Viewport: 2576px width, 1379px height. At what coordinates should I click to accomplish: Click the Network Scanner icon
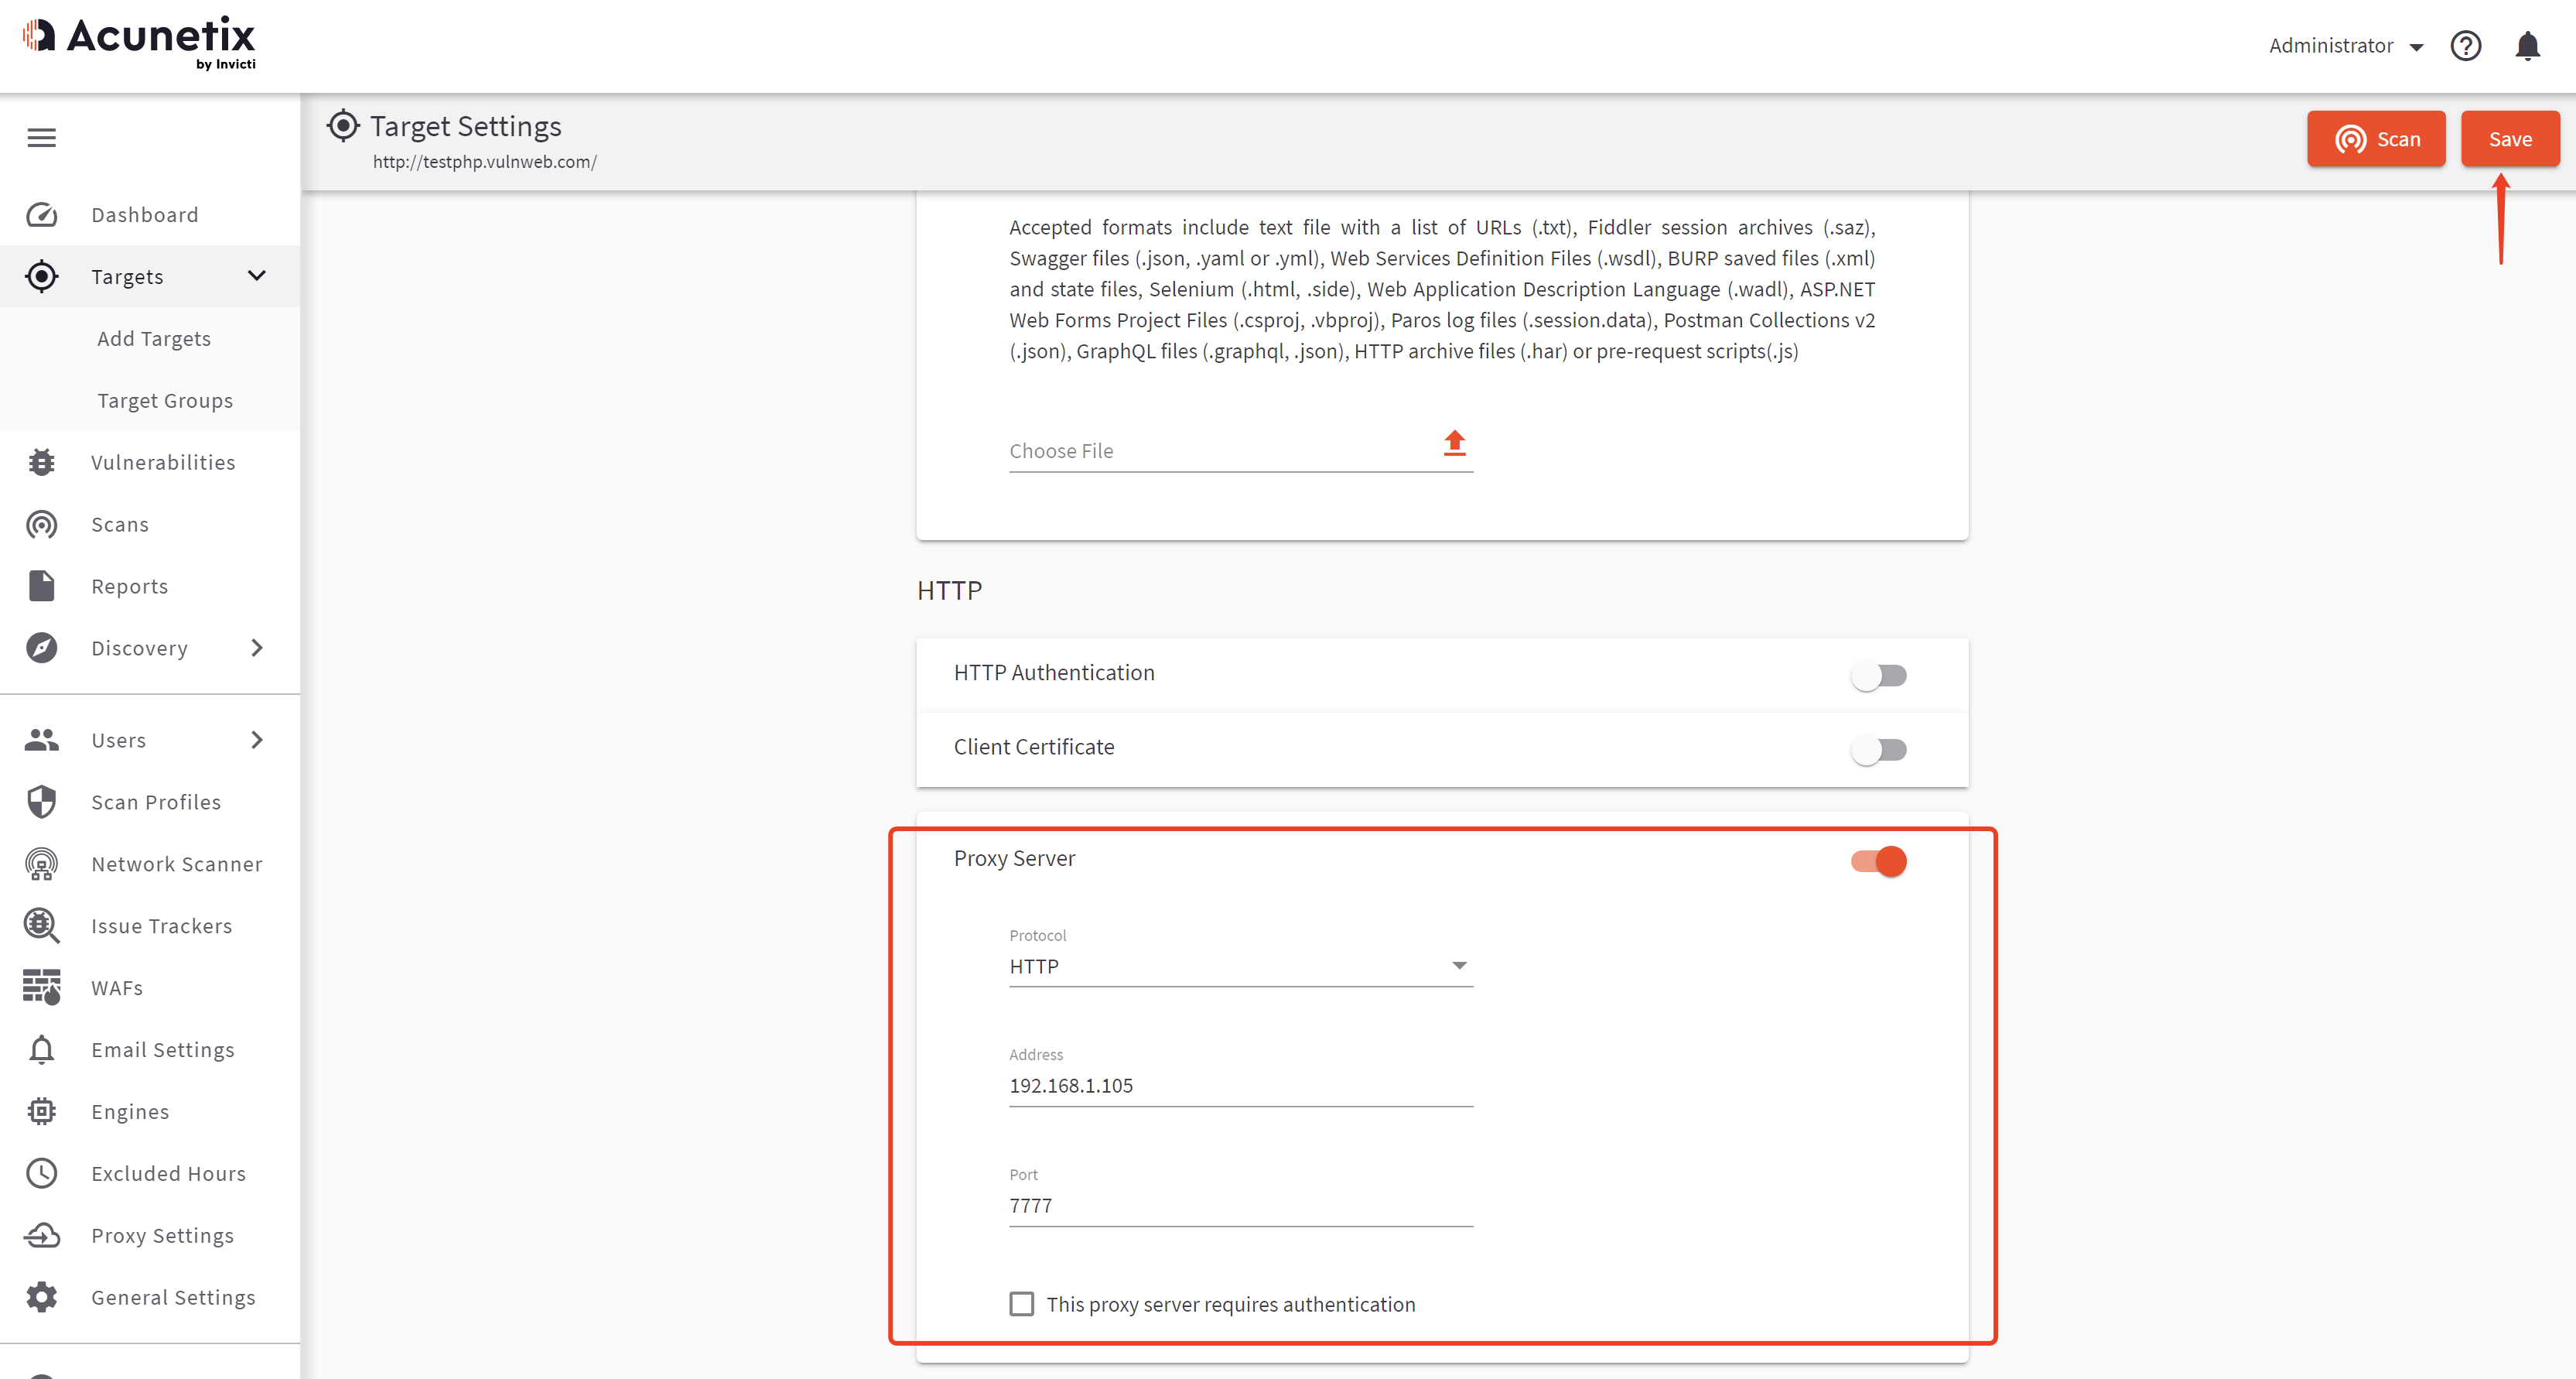coord(41,864)
